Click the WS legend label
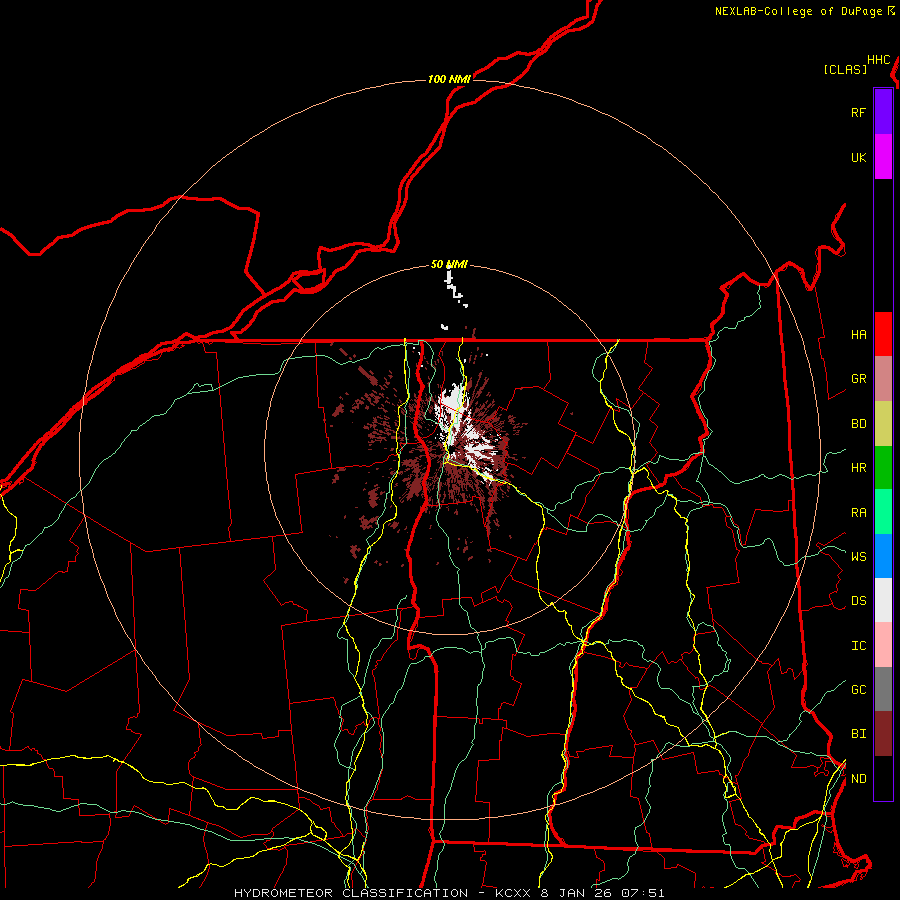900x900 pixels. pos(858,556)
